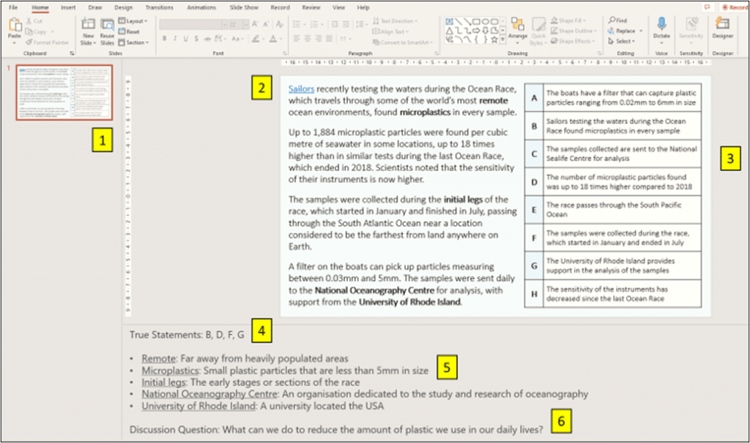Viewport: 750px width, 443px height.
Task: Expand the shapes gallery More arrow
Action: tap(503, 40)
